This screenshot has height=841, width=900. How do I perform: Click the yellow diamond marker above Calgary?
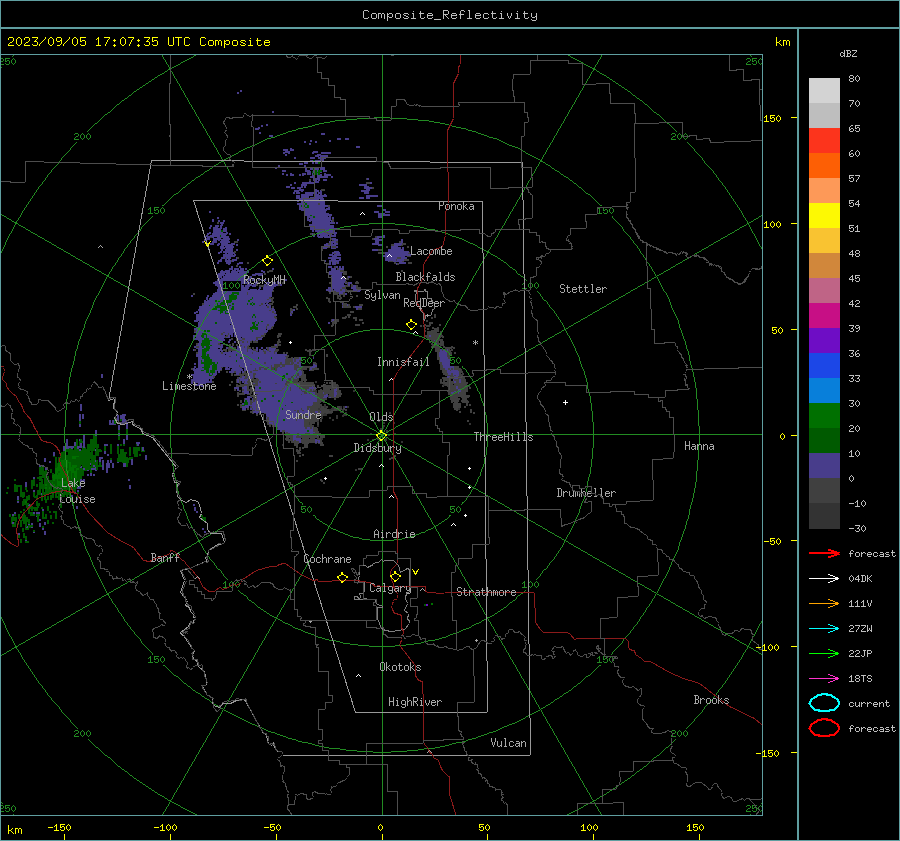coord(395,576)
